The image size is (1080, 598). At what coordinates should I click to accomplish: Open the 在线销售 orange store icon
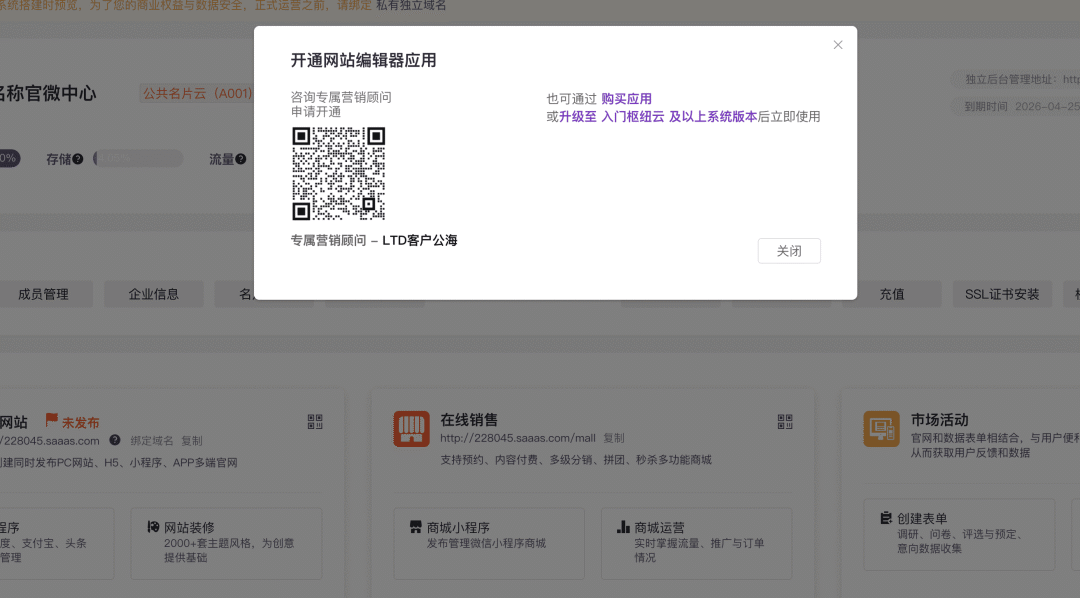coord(411,429)
